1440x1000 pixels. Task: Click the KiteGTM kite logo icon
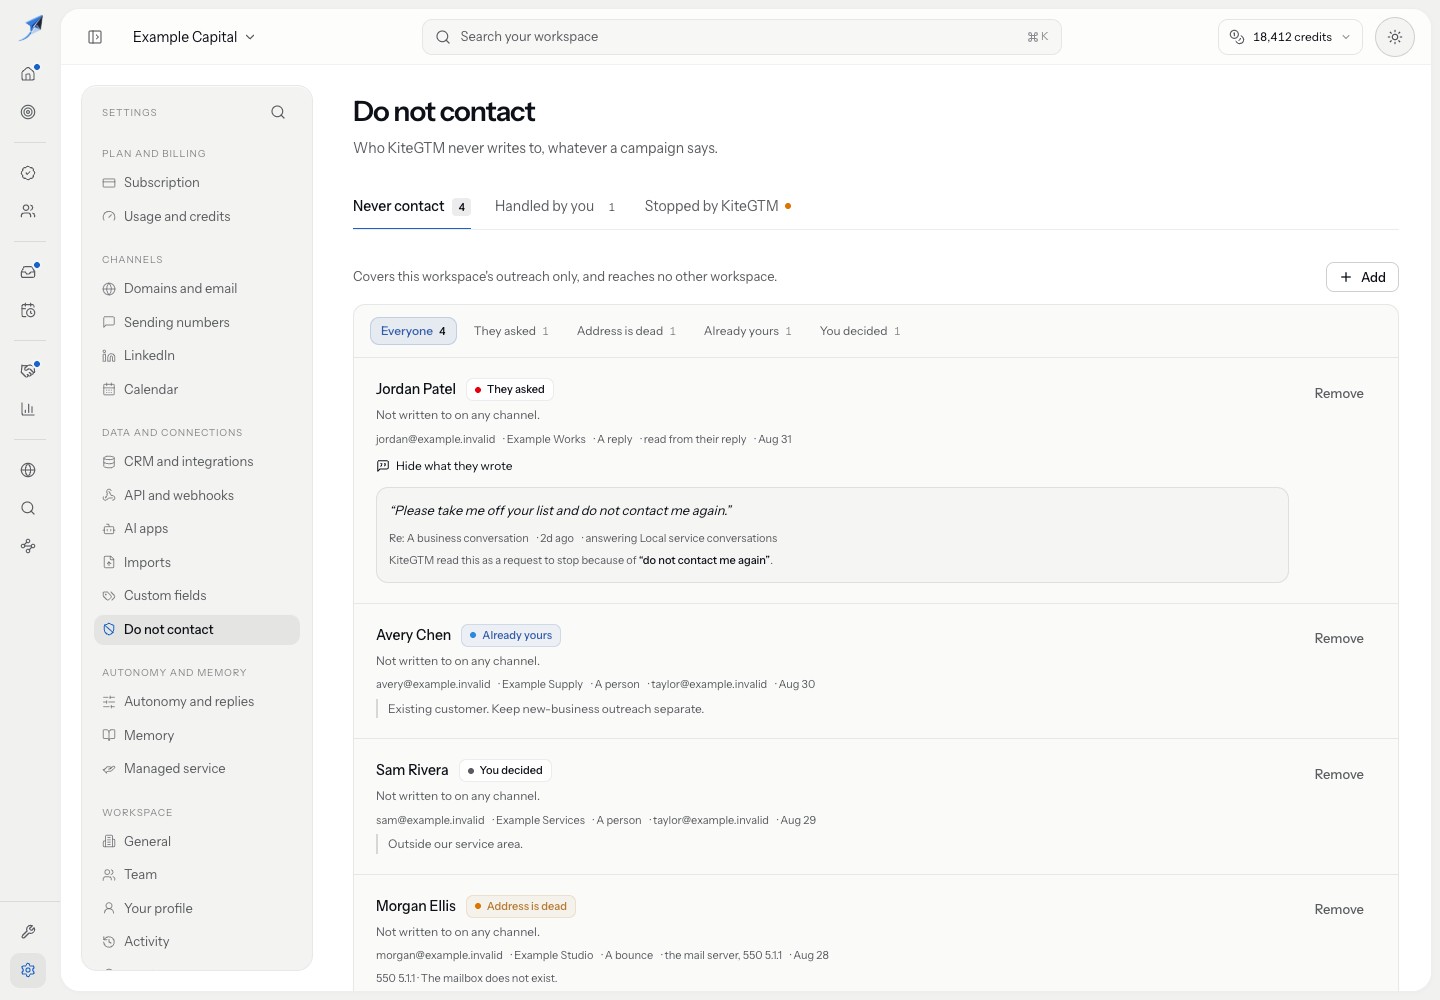(31, 28)
